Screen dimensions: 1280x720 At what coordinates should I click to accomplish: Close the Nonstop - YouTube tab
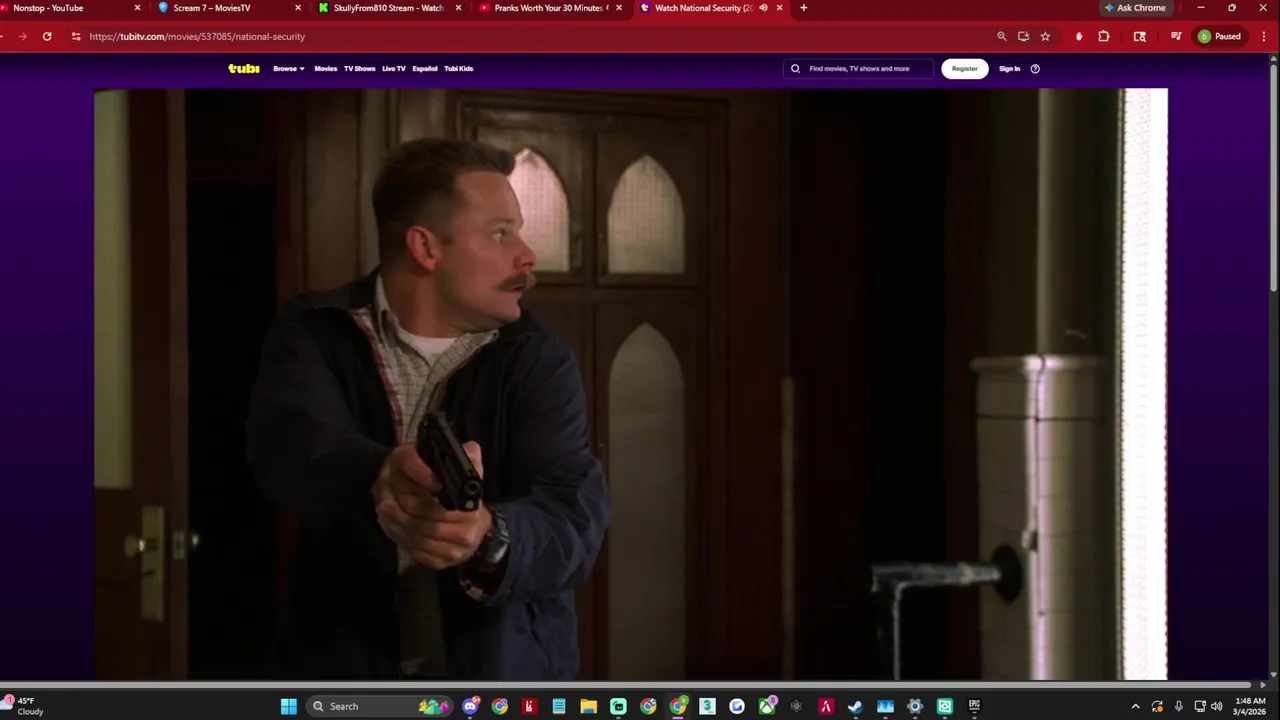coord(138,8)
